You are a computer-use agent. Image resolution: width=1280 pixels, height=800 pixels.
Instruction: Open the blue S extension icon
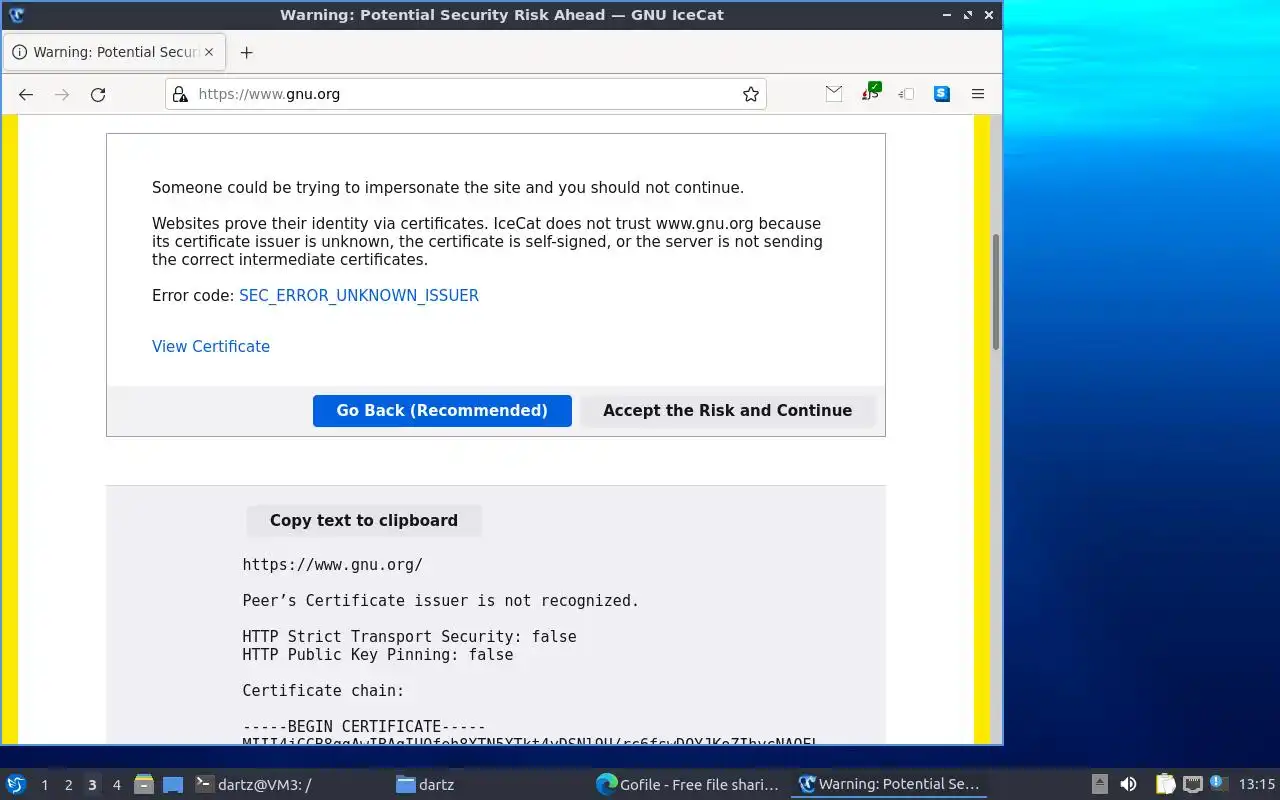point(942,94)
